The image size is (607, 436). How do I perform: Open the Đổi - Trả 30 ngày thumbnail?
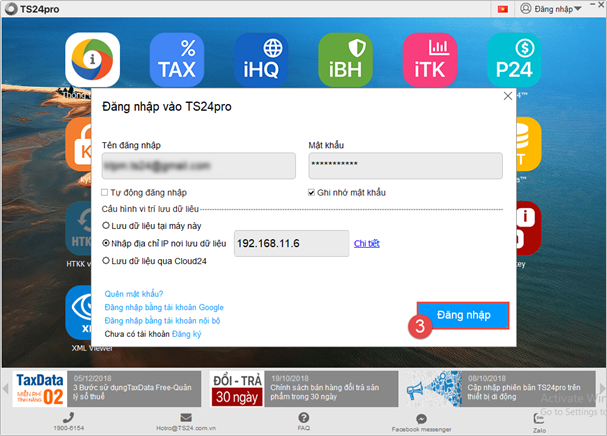[x=237, y=389]
